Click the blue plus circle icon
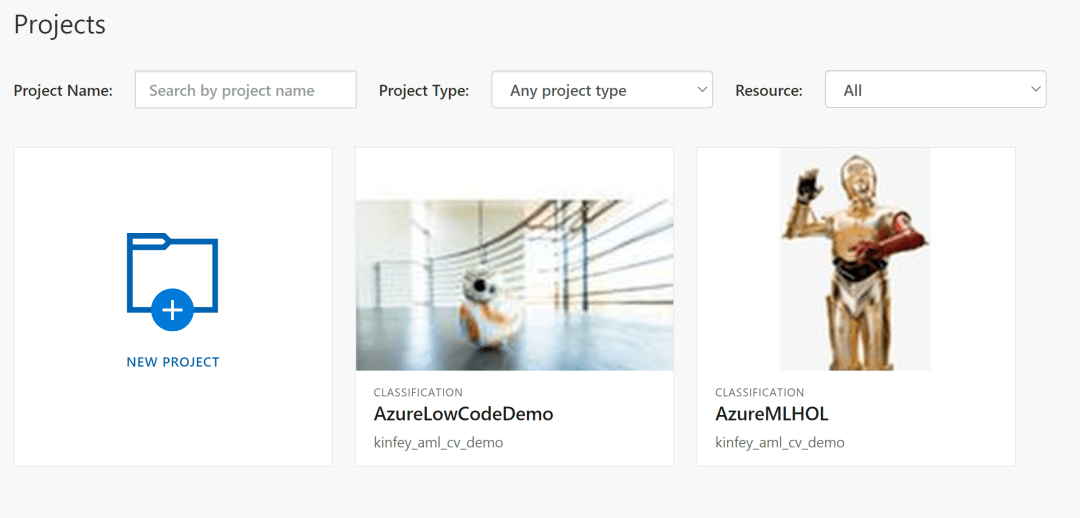 tap(172, 310)
